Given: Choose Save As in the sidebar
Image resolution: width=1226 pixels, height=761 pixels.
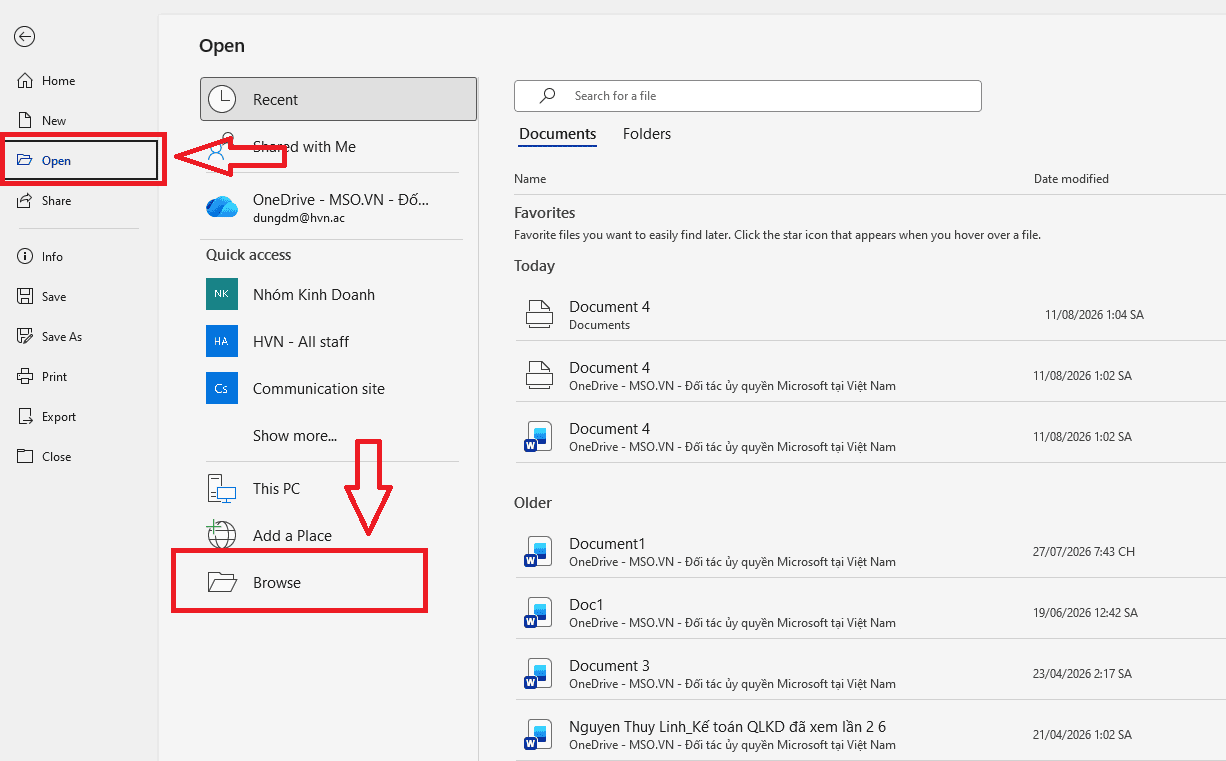Looking at the screenshot, I should 80,337.
